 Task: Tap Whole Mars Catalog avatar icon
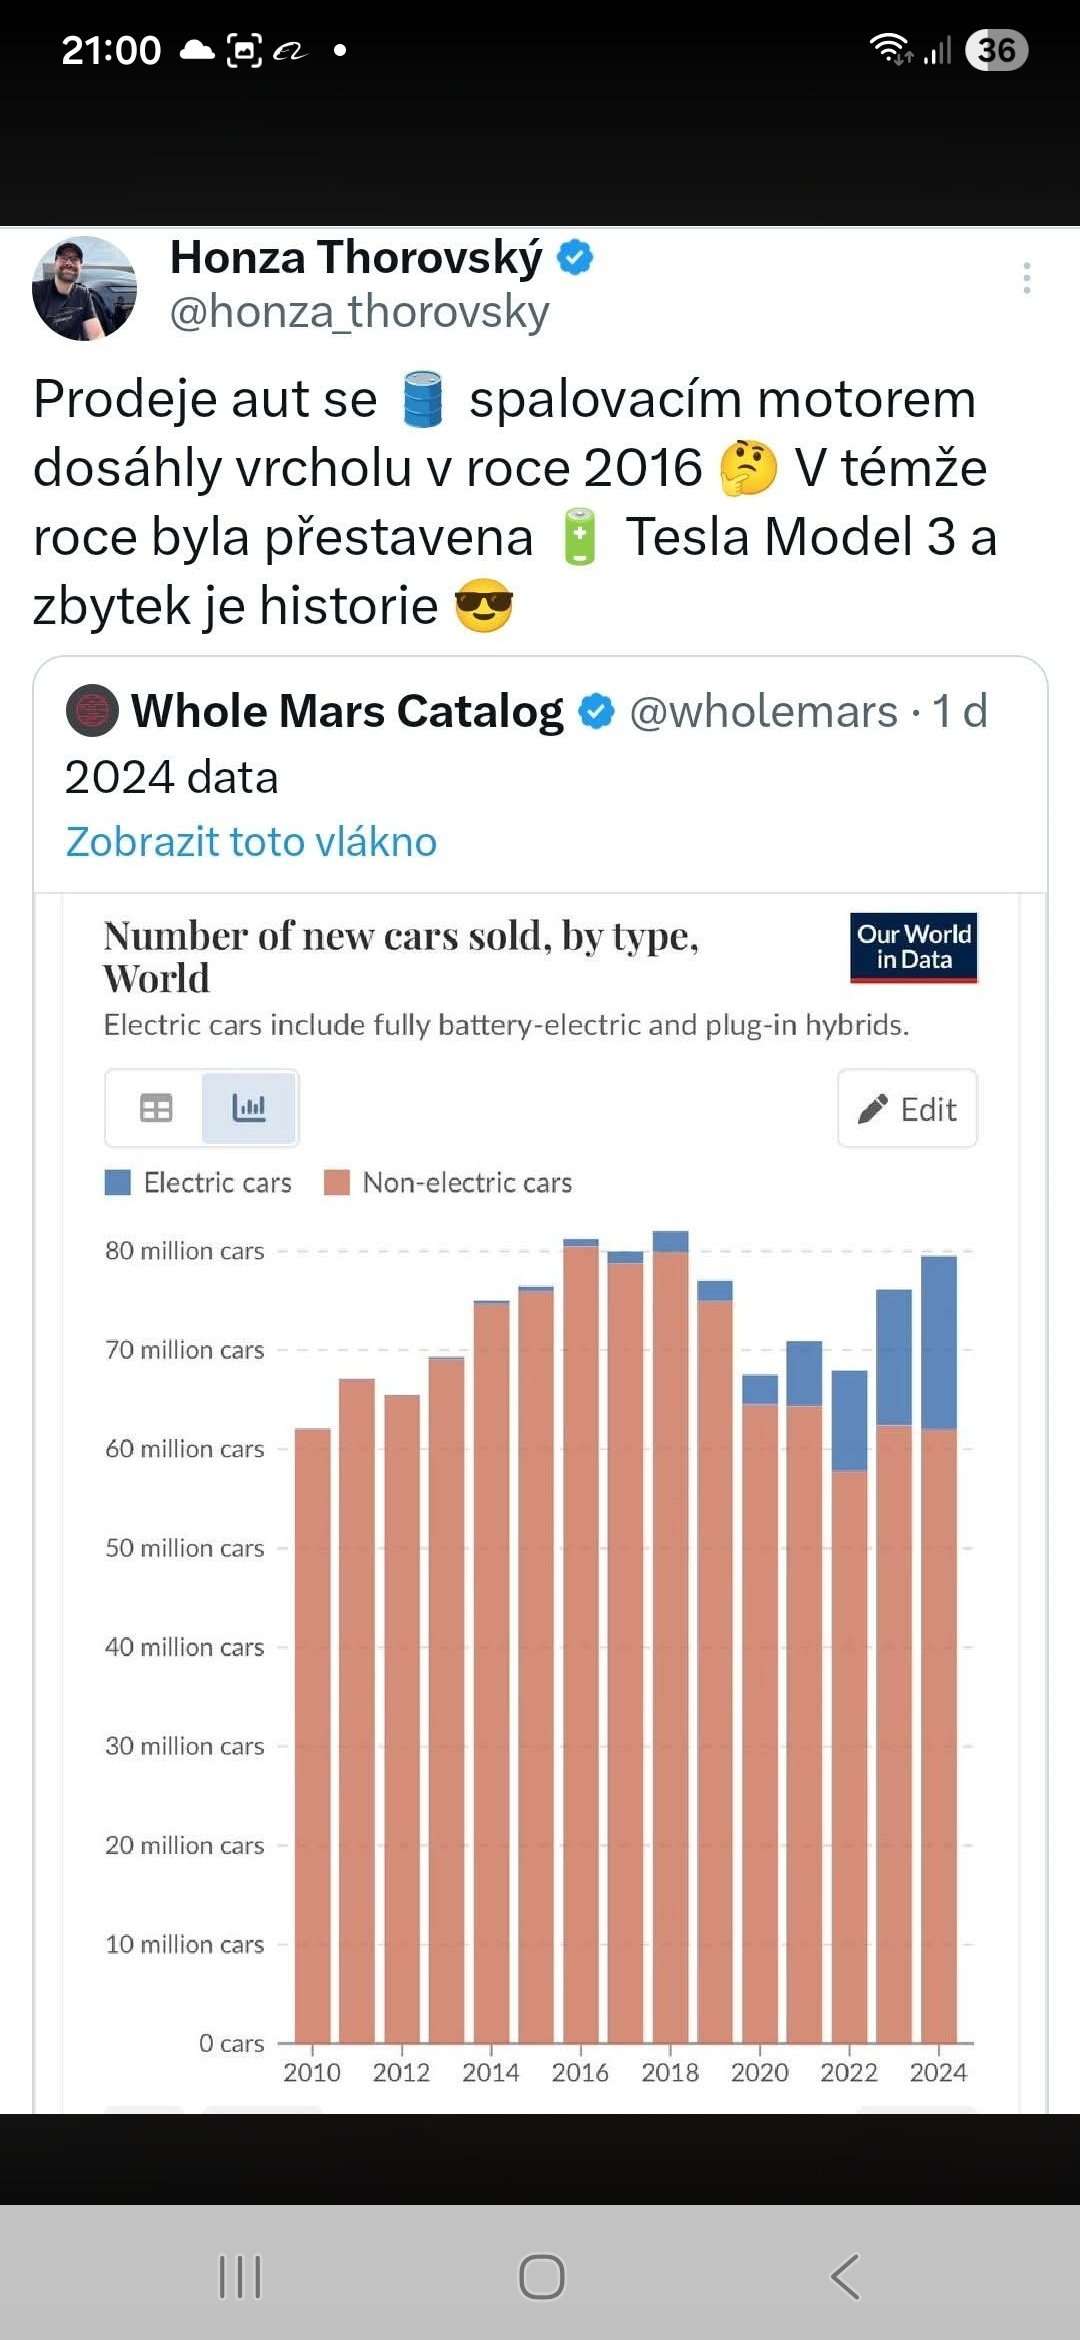[x=92, y=711]
